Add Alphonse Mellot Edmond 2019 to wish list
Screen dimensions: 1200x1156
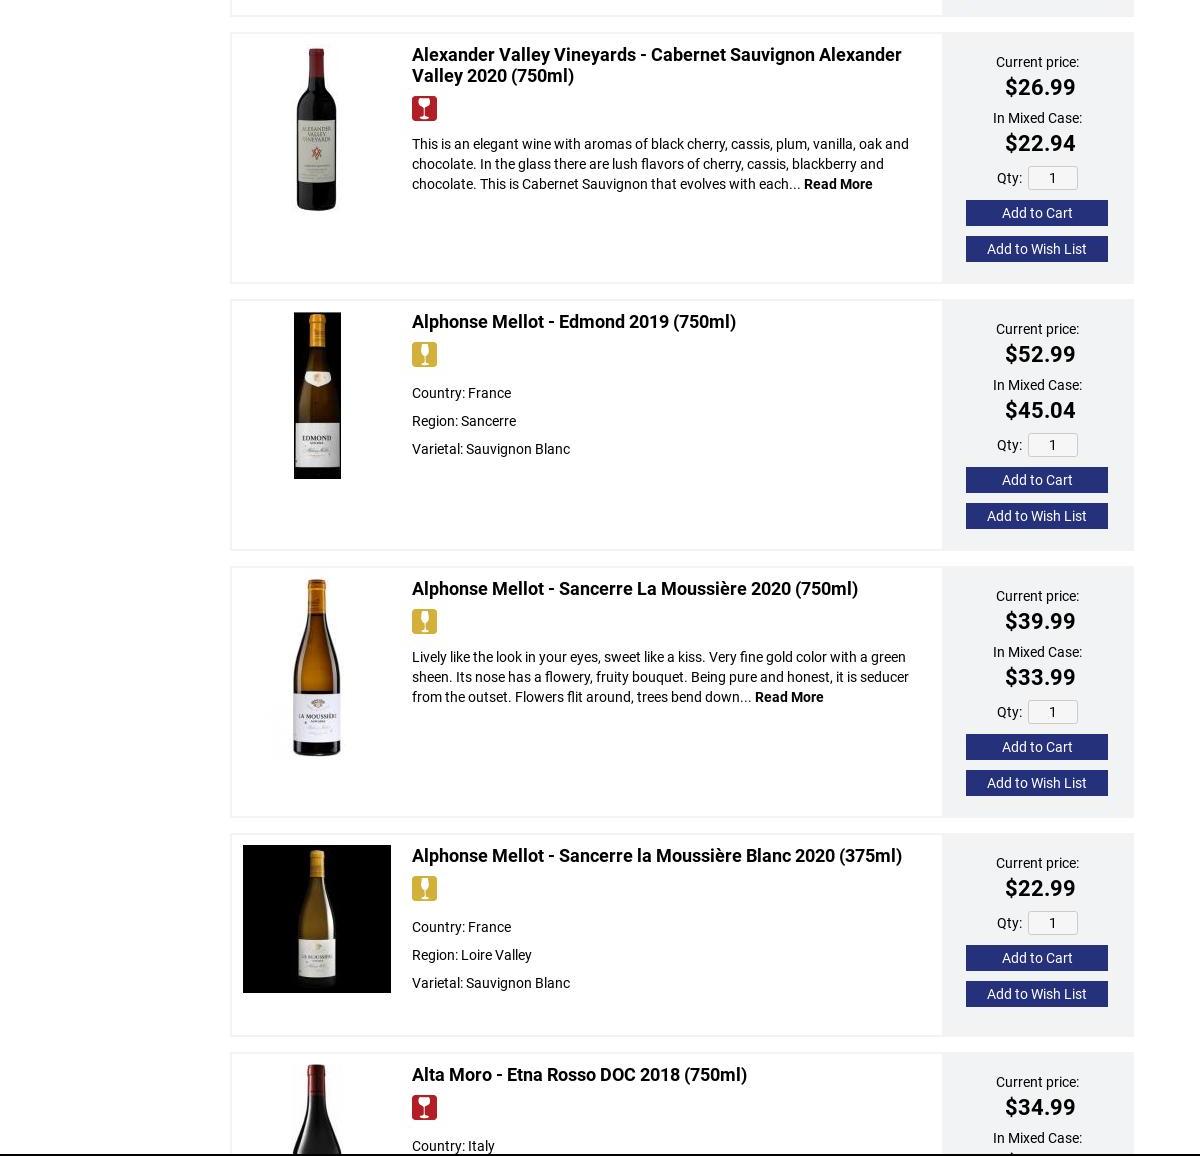coord(1036,516)
